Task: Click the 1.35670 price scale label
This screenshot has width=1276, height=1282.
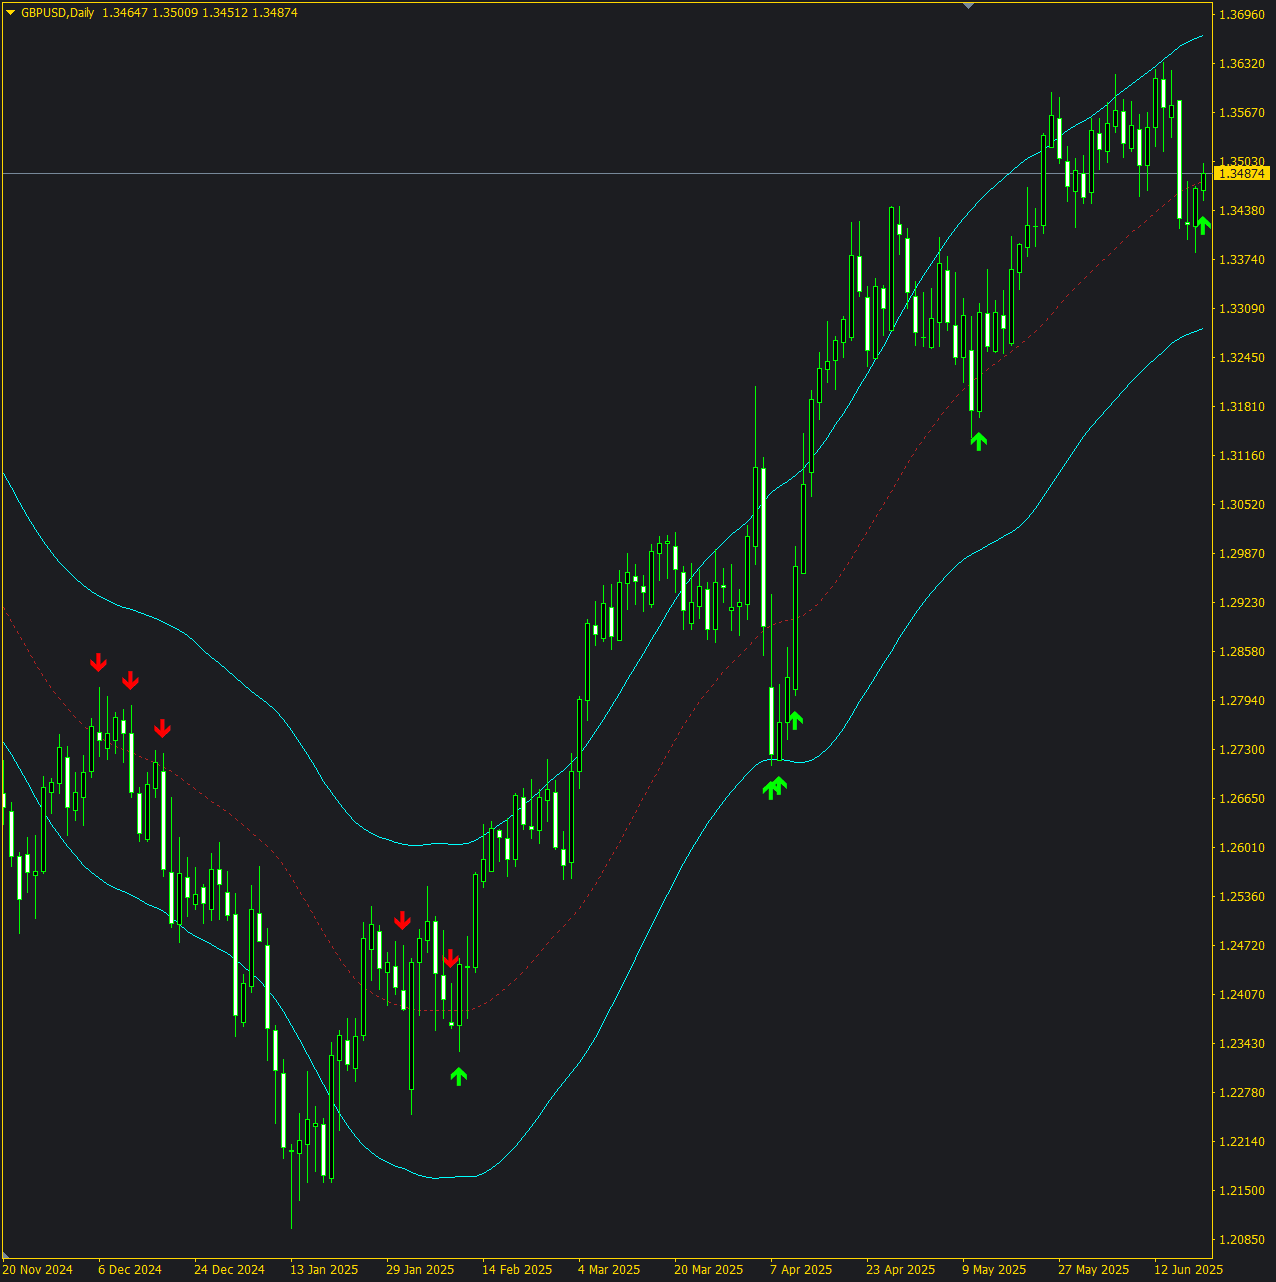Action: click(x=1243, y=113)
